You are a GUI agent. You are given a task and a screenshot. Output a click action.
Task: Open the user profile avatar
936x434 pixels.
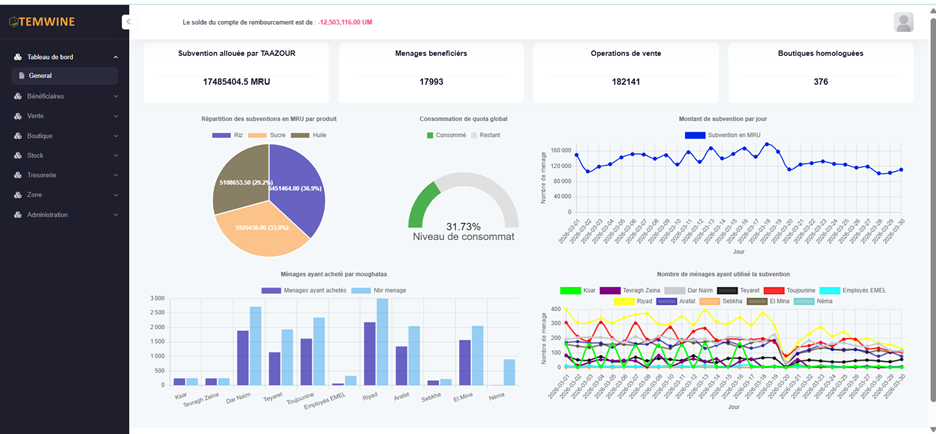pos(904,22)
